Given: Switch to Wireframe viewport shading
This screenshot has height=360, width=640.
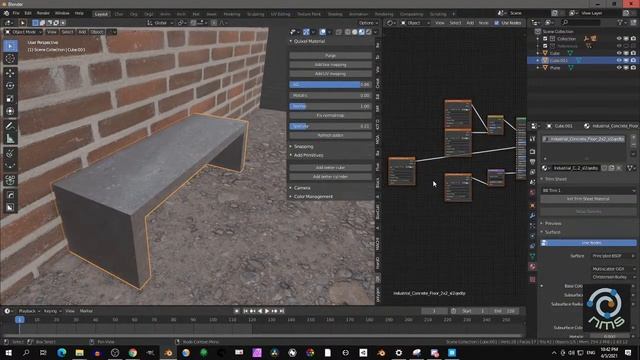Looking at the screenshot, I should point(348,32).
